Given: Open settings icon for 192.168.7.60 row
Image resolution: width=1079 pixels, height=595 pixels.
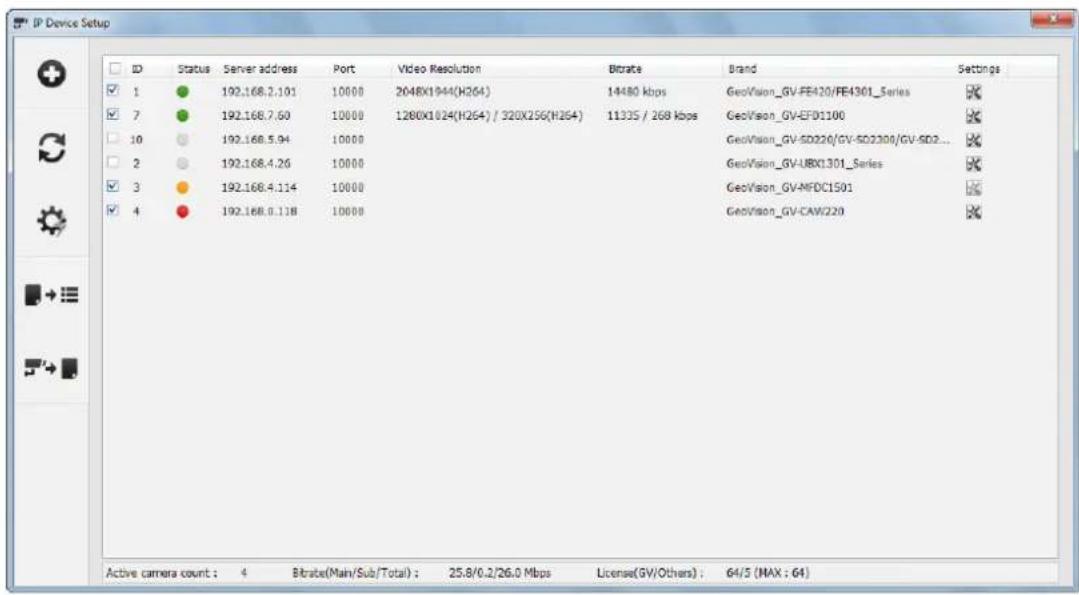Looking at the screenshot, I should point(973,116).
